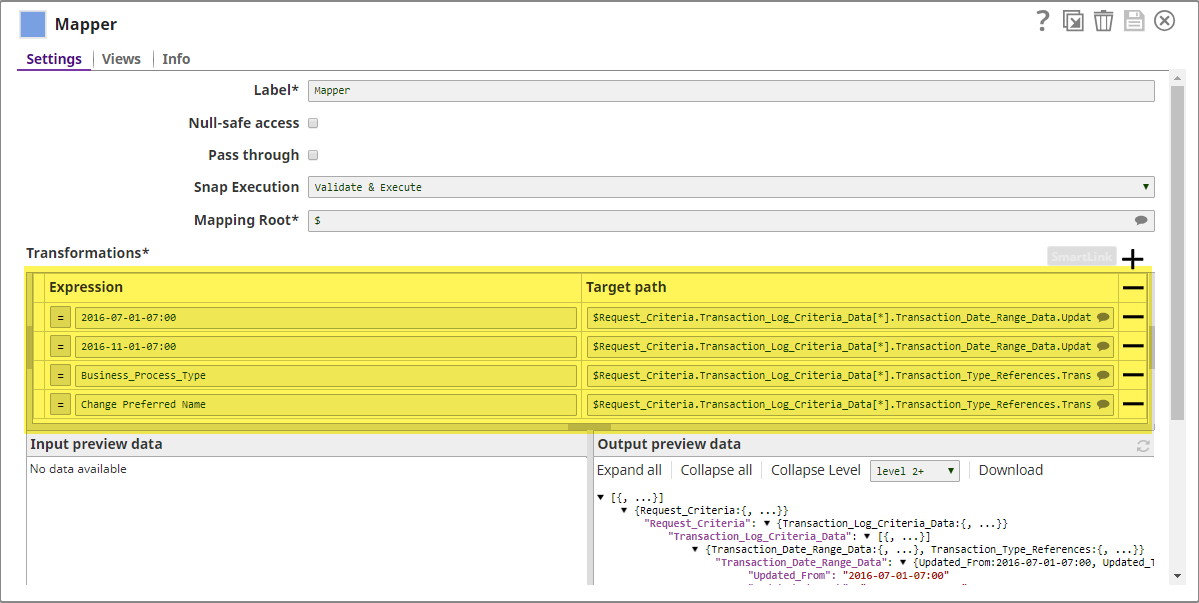Open the help question mark icon
The image size is (1199, 603).
pyautogui.click(x=1042, y=21)
